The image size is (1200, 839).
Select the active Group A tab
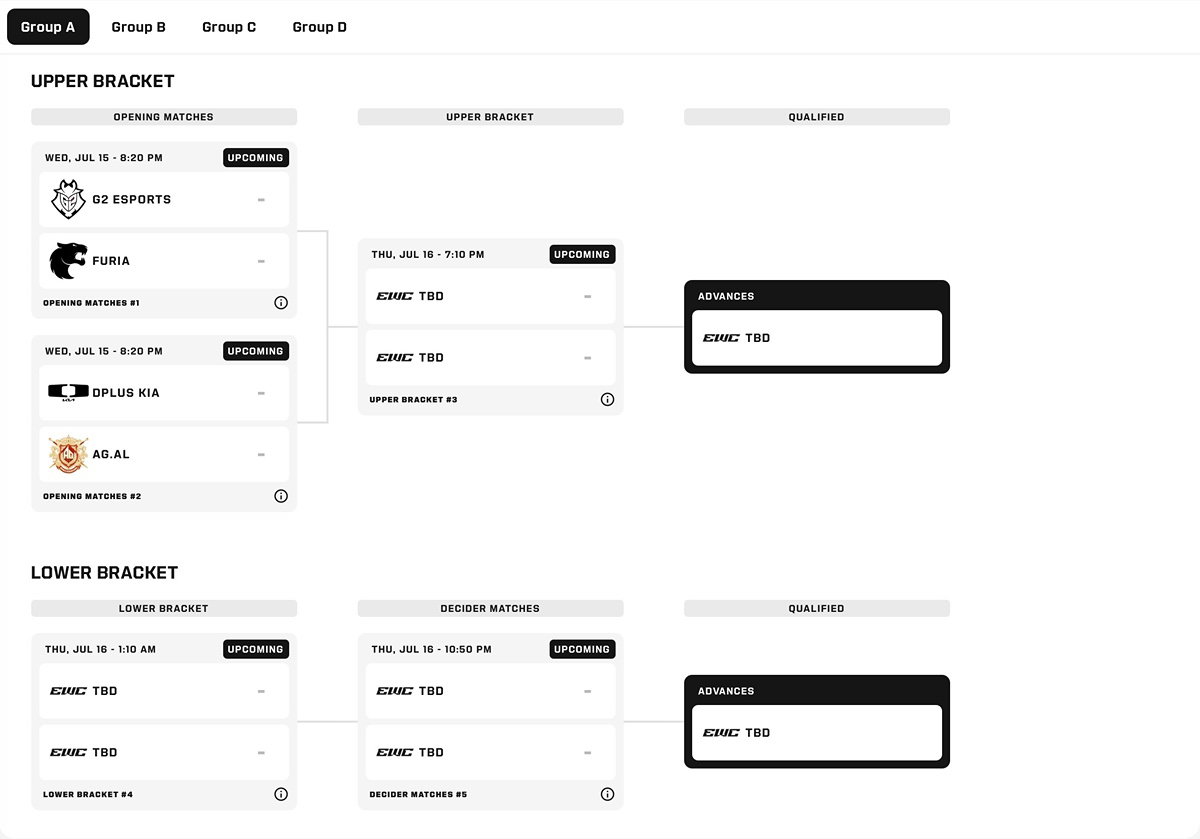(x=48, y=27)
